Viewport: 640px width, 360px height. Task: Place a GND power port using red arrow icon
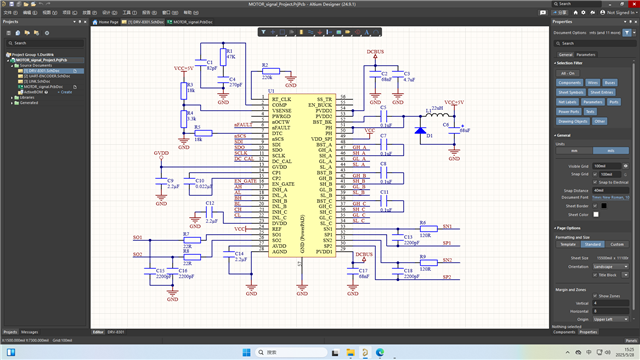[320, 32]
